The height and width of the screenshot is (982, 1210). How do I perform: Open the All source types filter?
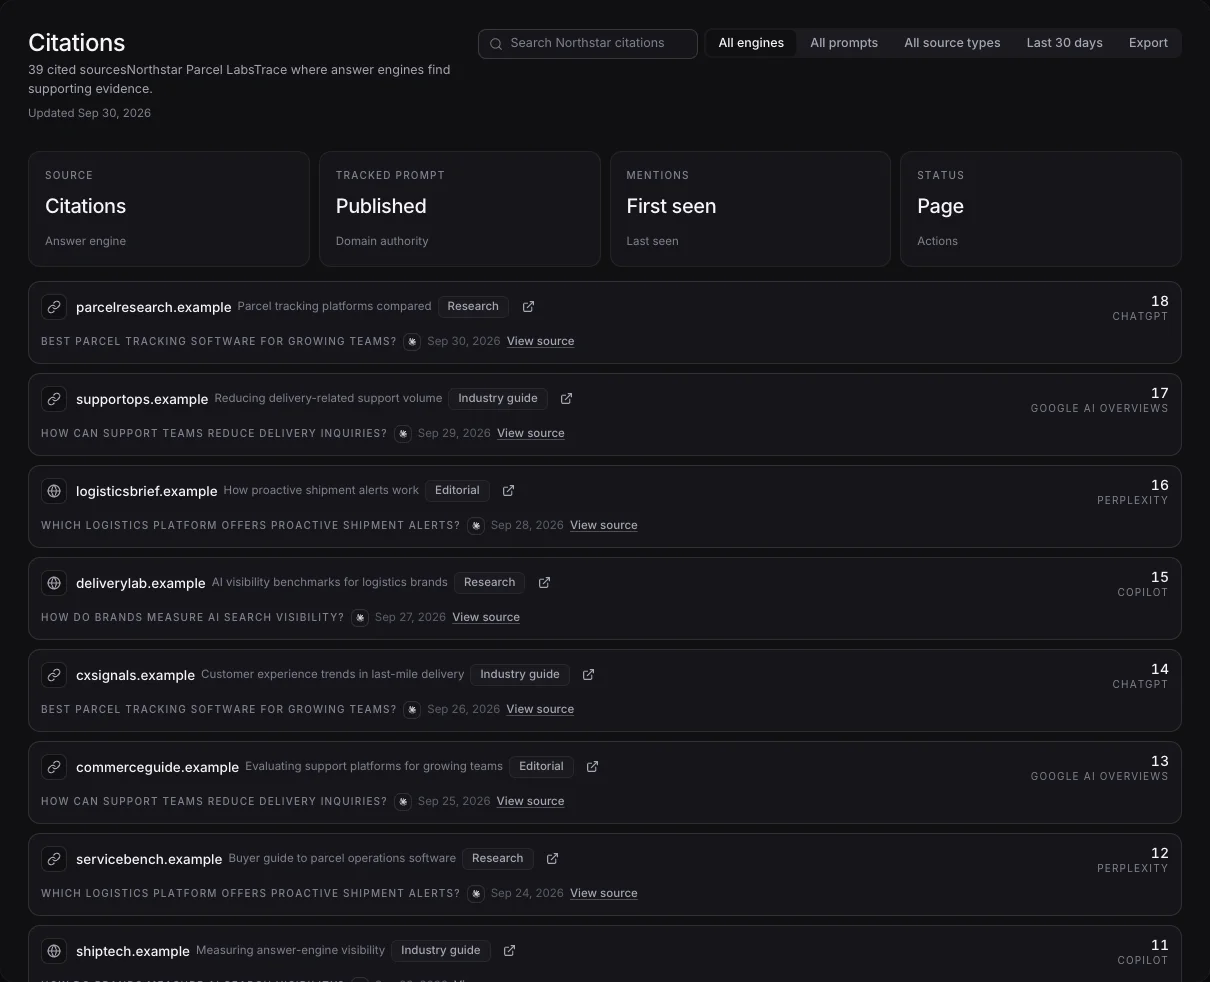tap(952, 43)
